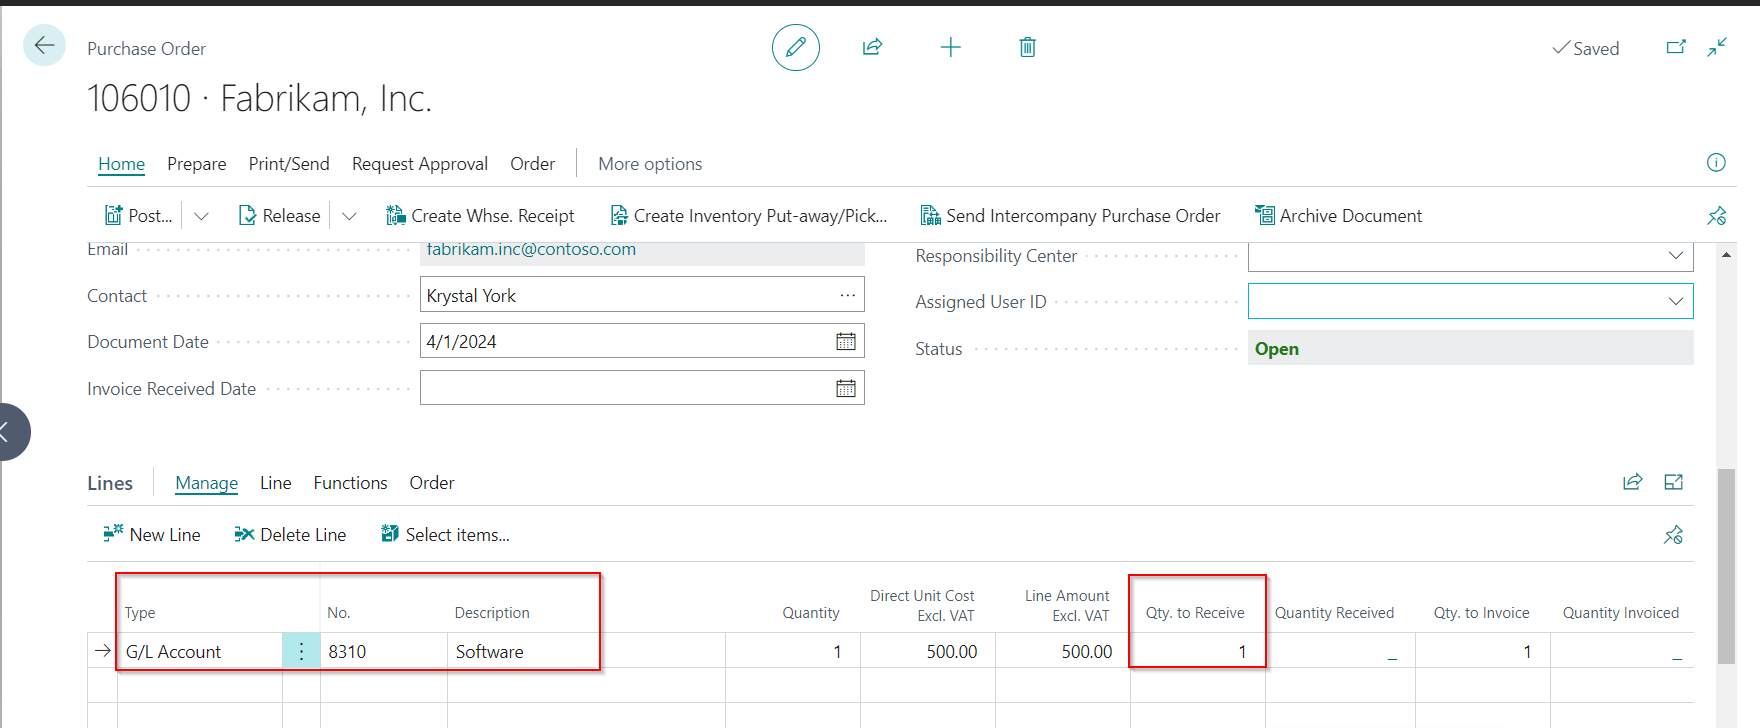Open Invoice Received Date calendar picker
Image resolution: width=1760 pixels, height=728 pixels.
pyautogui.click(x=846, y=388)
